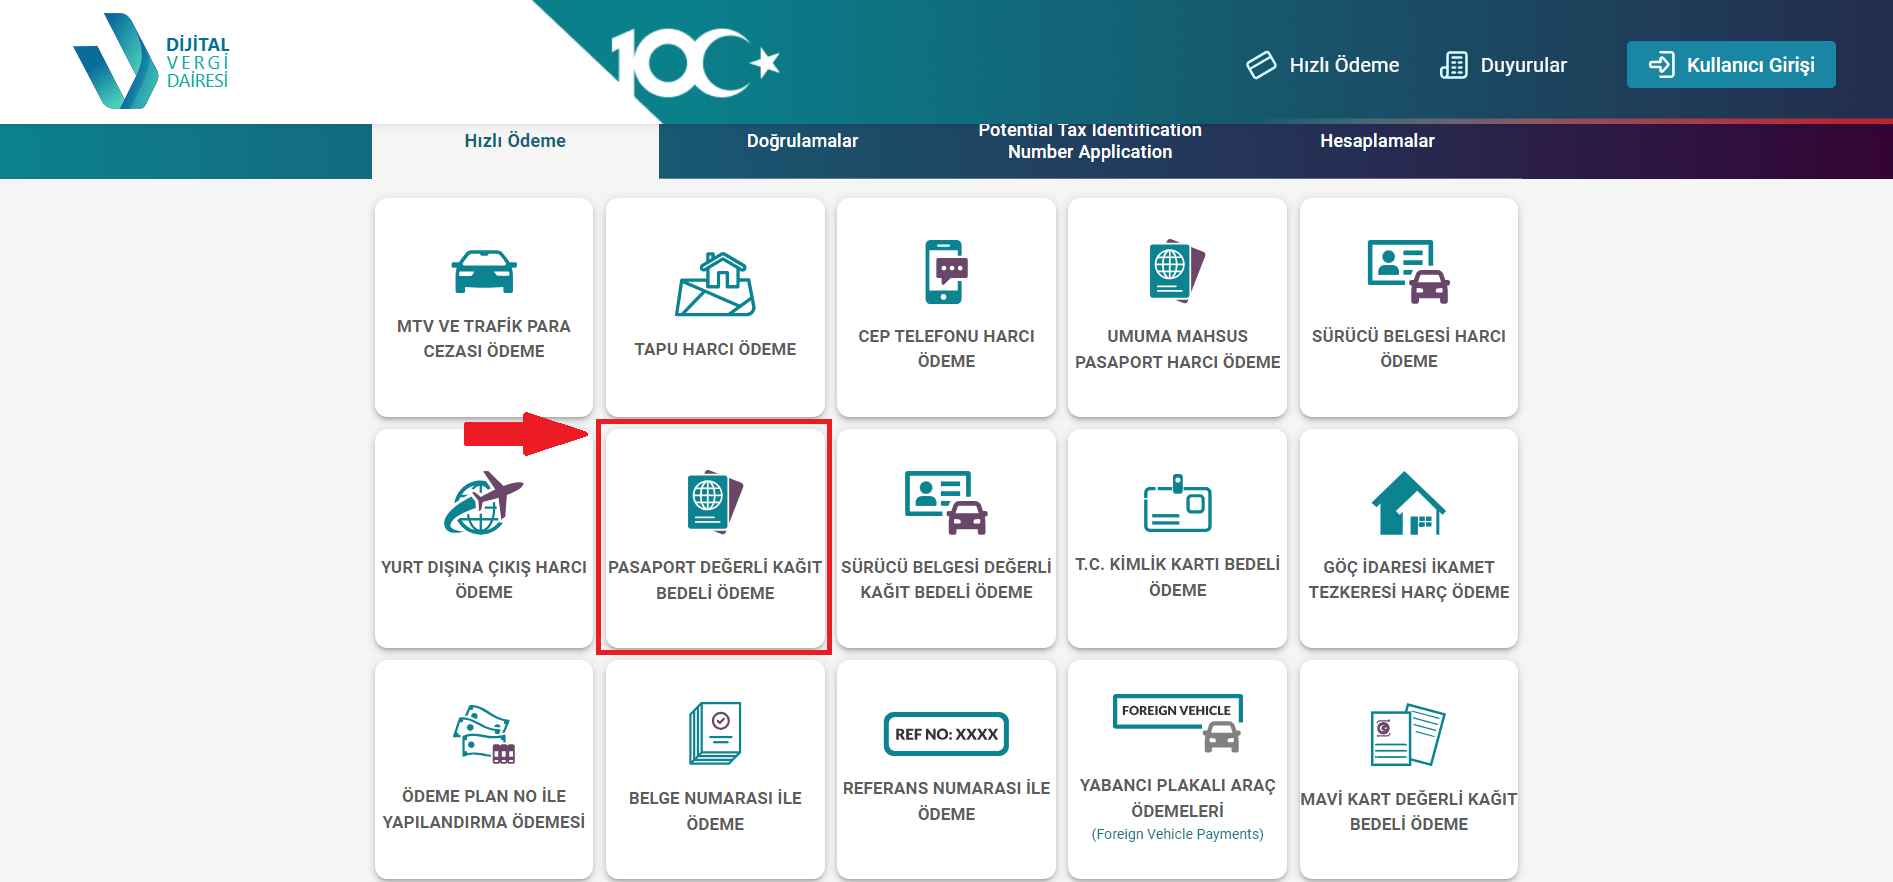Click the Pasaport Değerli Kağıt passport icon

(x=715, y=502)
